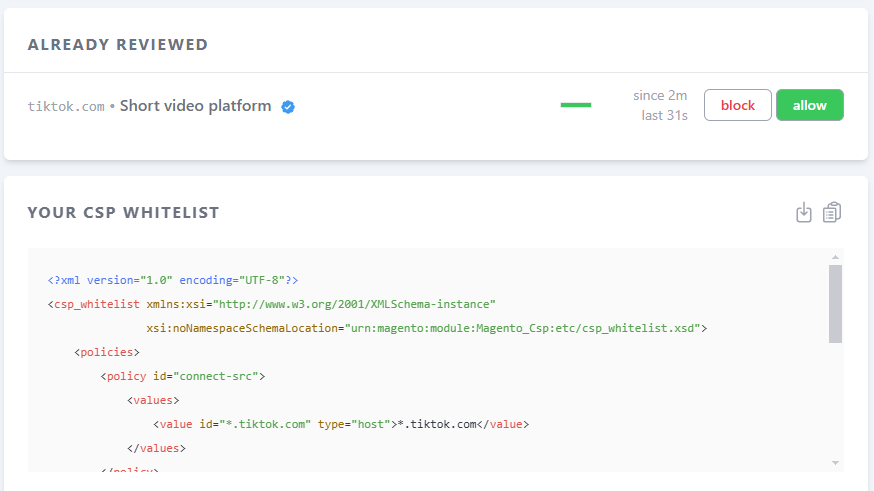Click the Short video platform label
The height and width of the screenshot is (491, 874).
tap(196, 106)
